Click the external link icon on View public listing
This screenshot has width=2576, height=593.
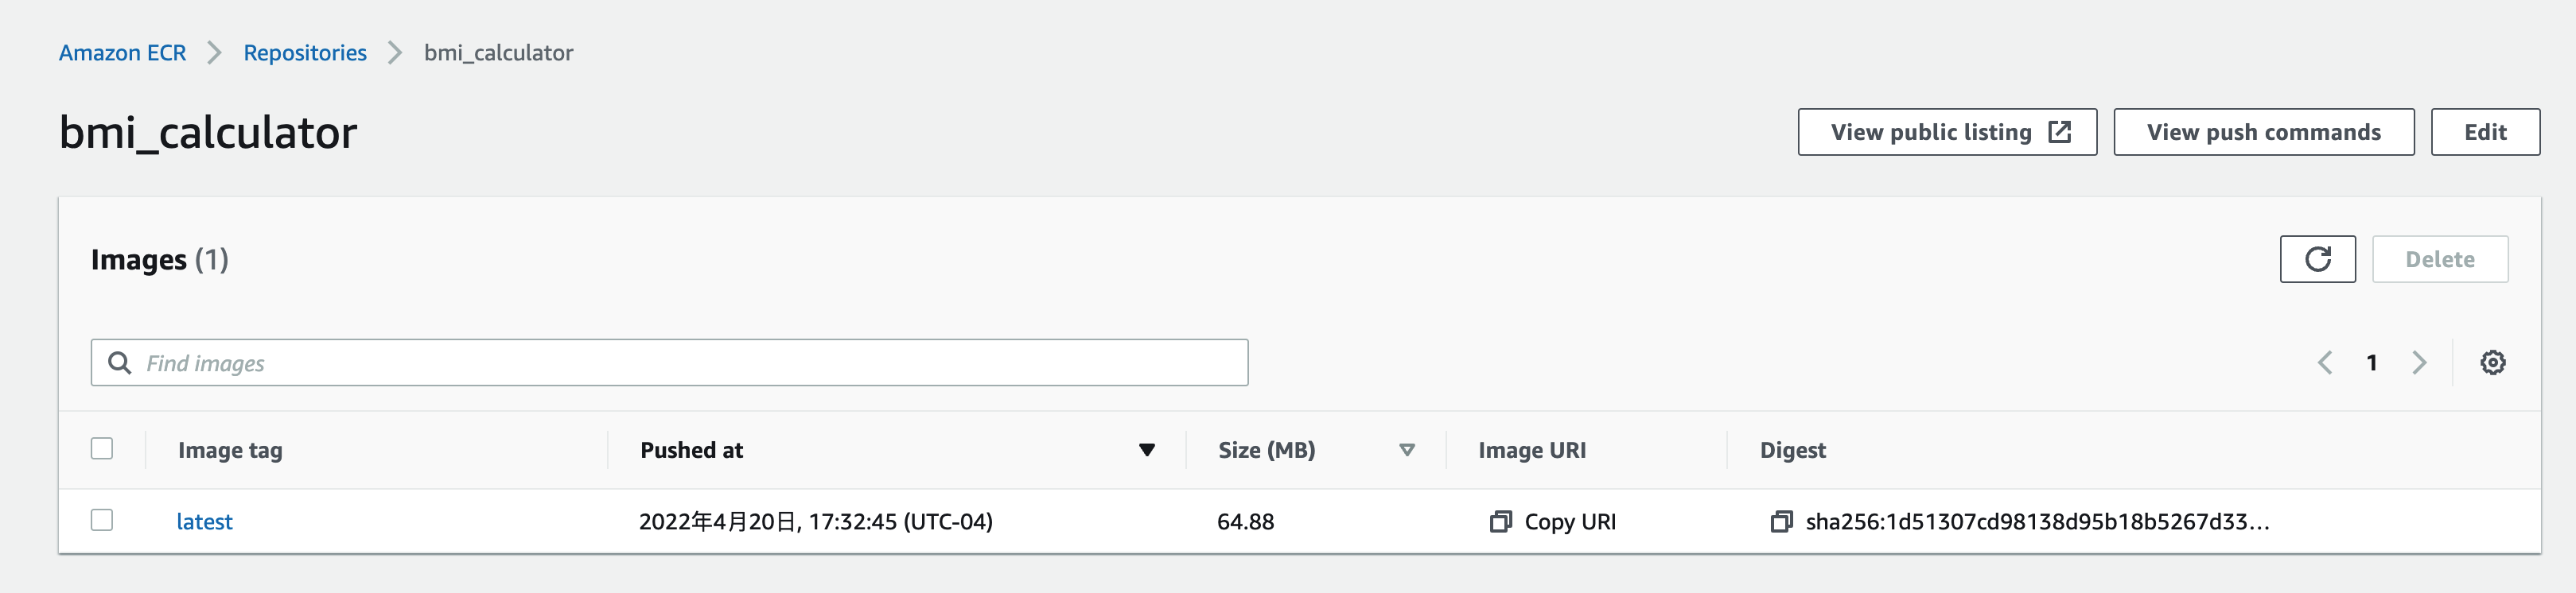pos(2058,130)
